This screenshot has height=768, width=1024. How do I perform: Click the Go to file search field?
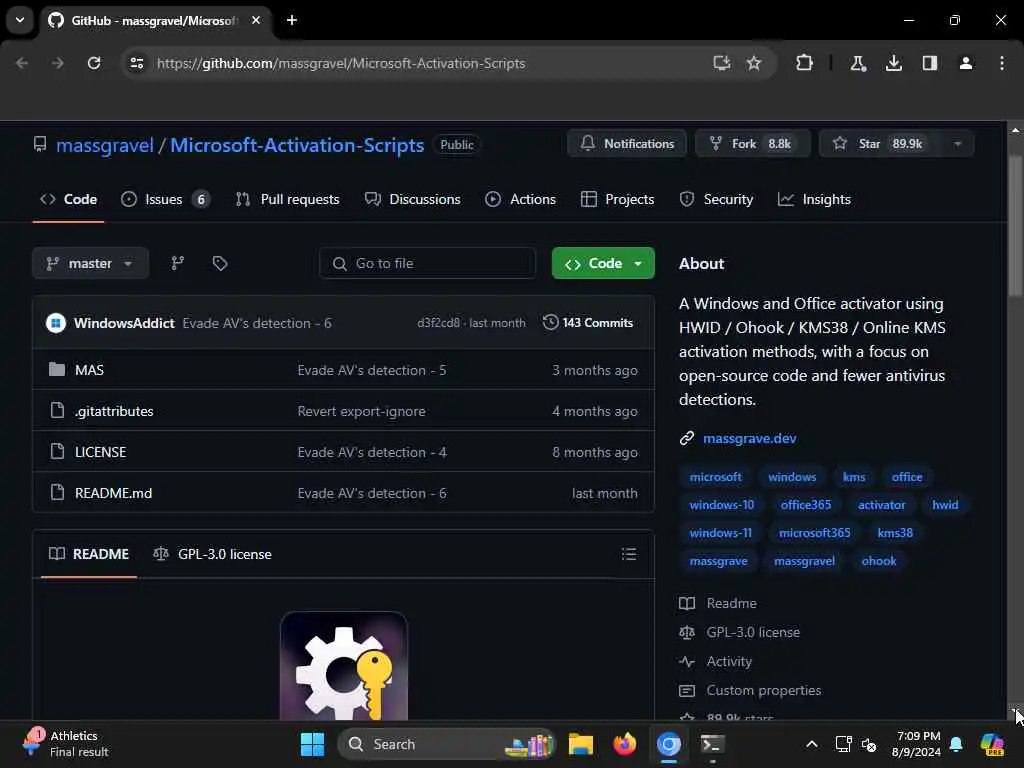(427, 263)
